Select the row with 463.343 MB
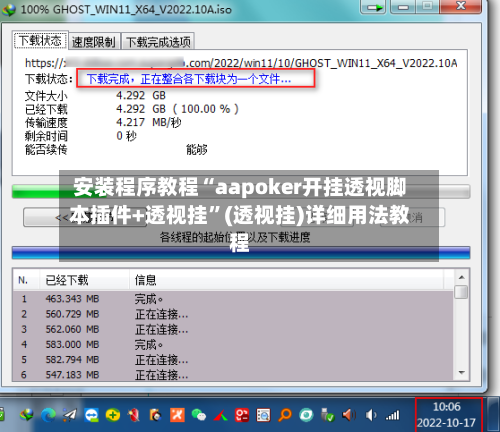This screenshot has height=432, width=500. click(233, 299)
